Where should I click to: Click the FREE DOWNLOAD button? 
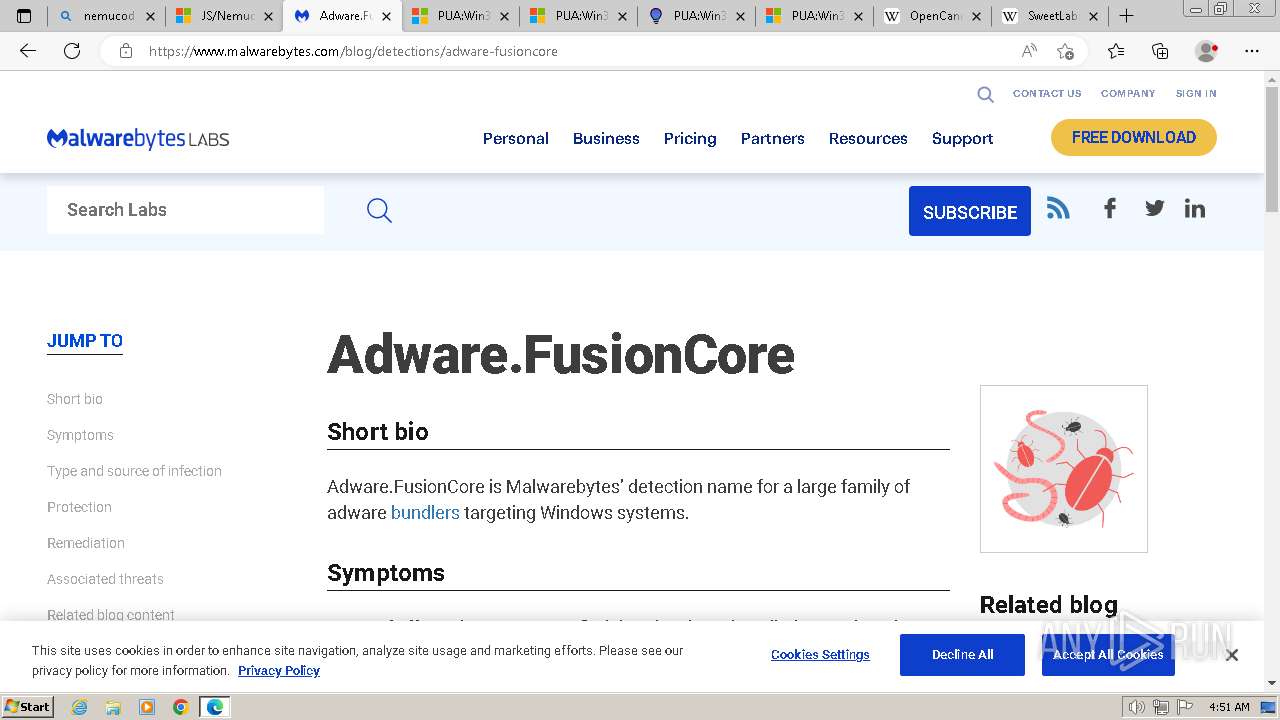click(1134, 138)
